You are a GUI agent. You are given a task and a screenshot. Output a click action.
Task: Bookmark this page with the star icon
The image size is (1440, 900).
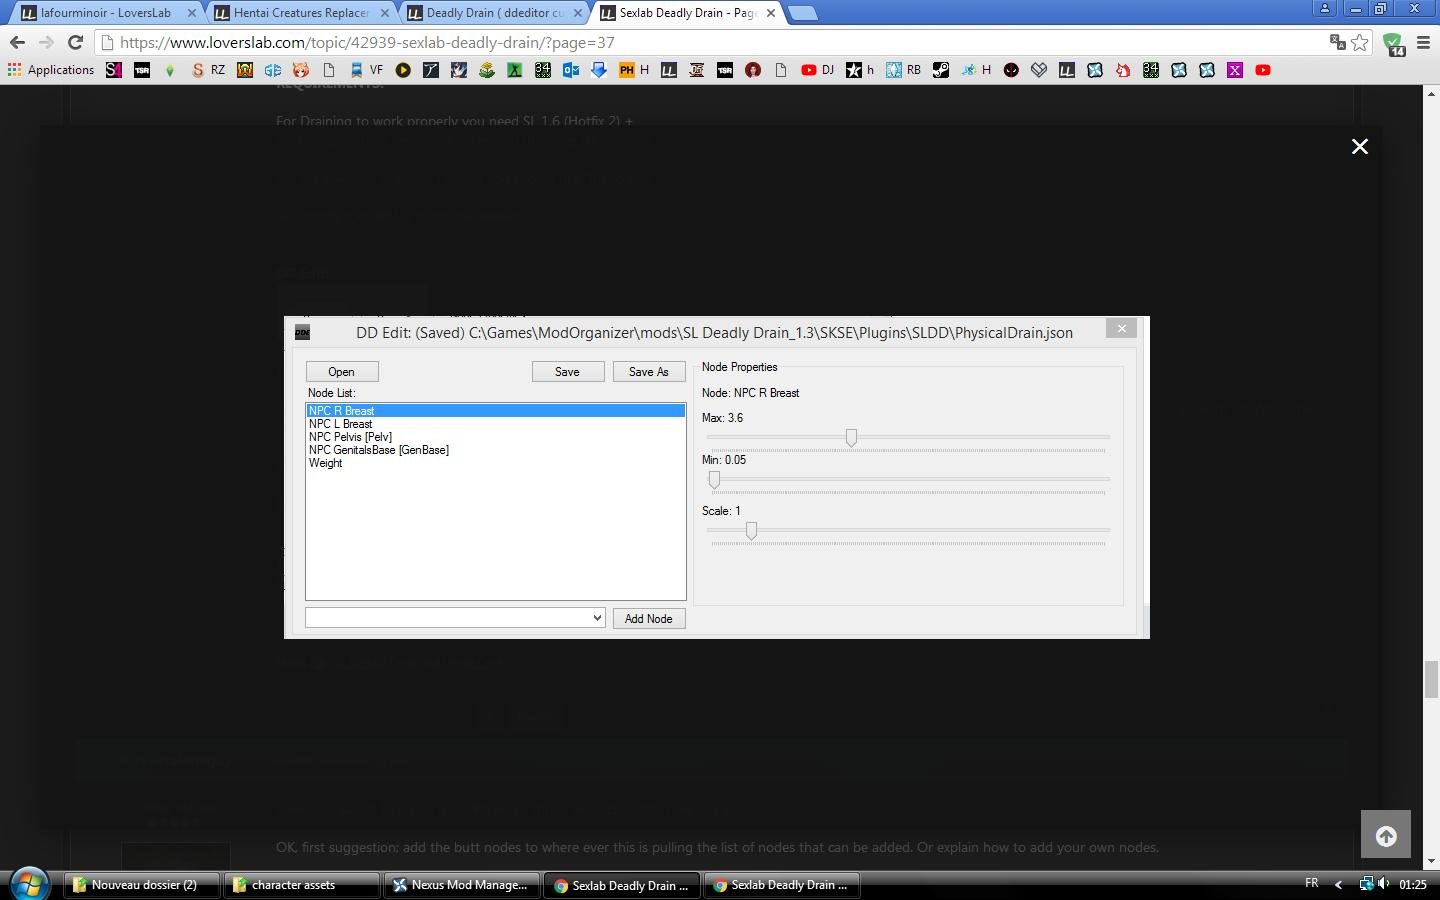(x=1360, y=42)
